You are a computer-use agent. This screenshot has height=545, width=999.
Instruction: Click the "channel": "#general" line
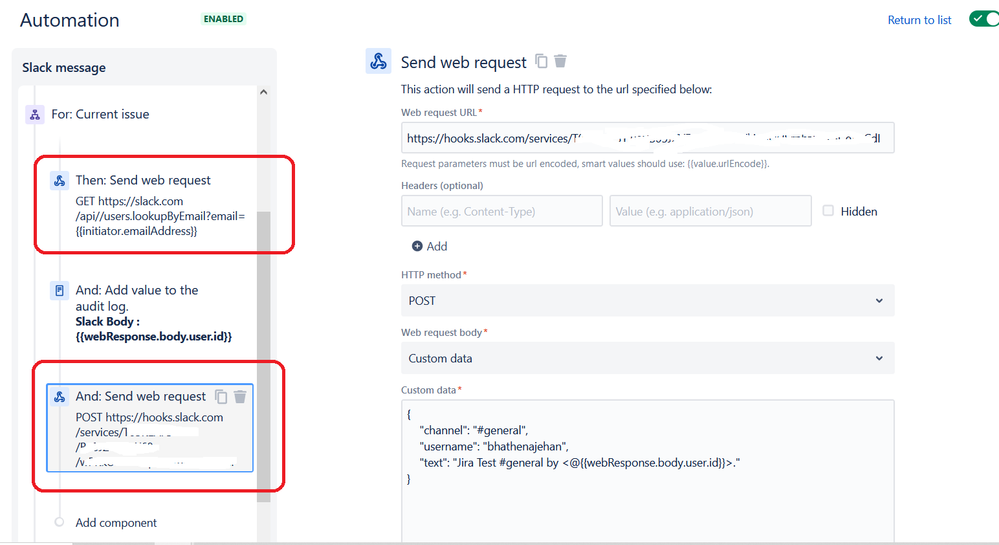[x=473, y=430]
